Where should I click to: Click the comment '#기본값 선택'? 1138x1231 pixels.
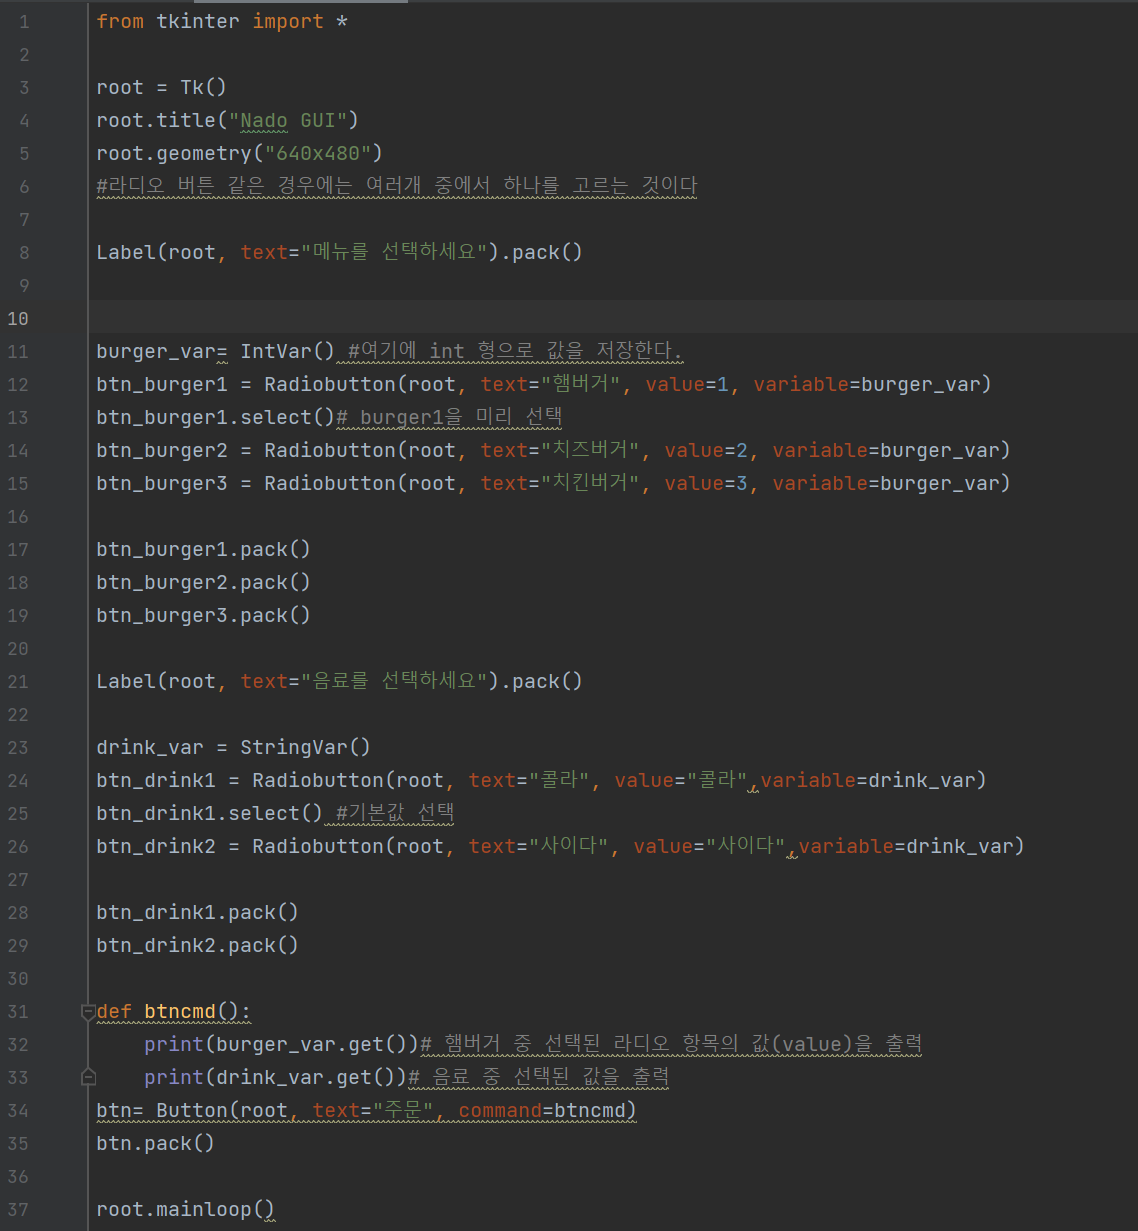(x=395, y=813)
